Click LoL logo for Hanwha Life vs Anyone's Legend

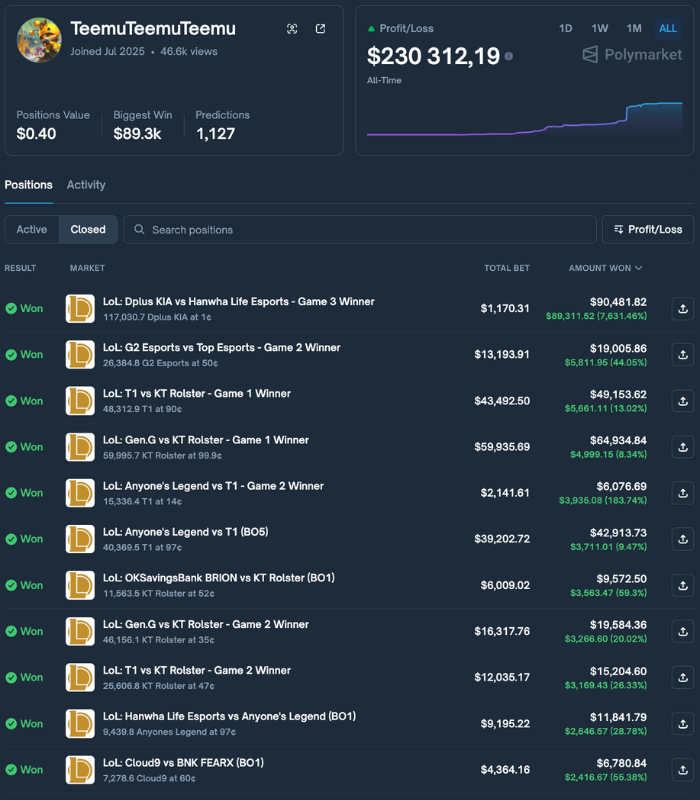[80, 723]
